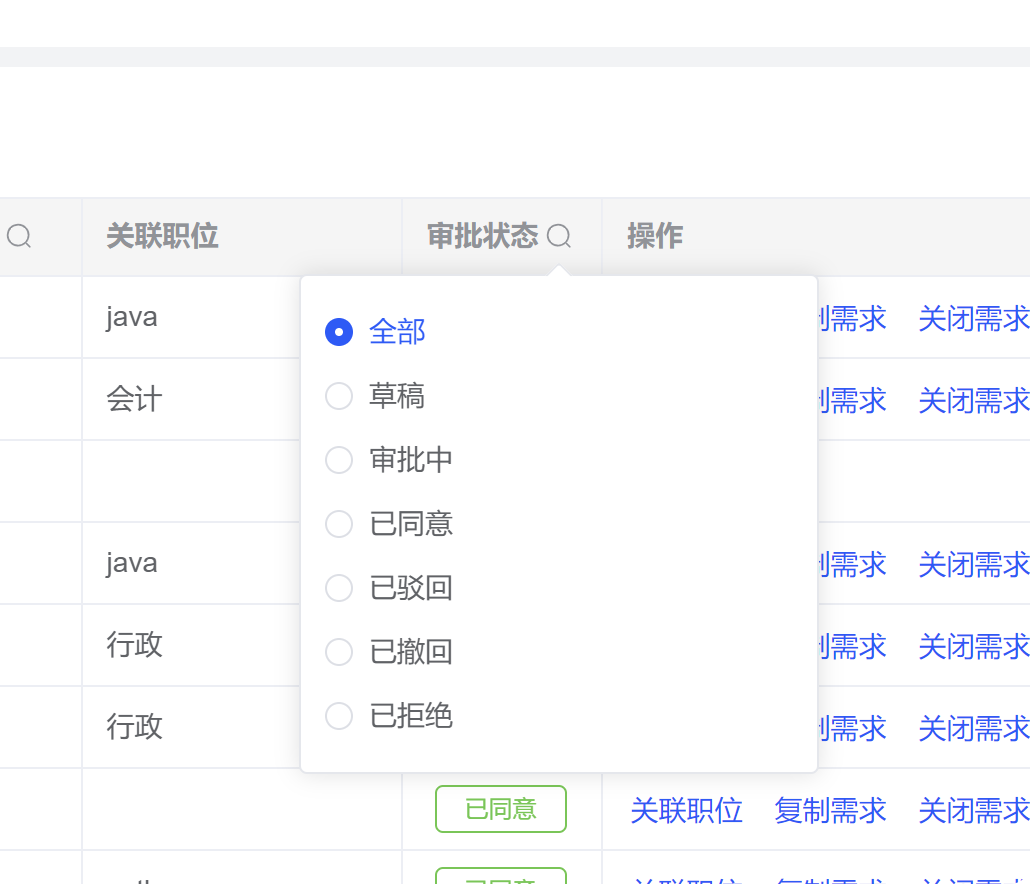Screen dimensions: 1030x884
Task: Click search icon beside 审批状态 header
Action: tap(559, 236)
